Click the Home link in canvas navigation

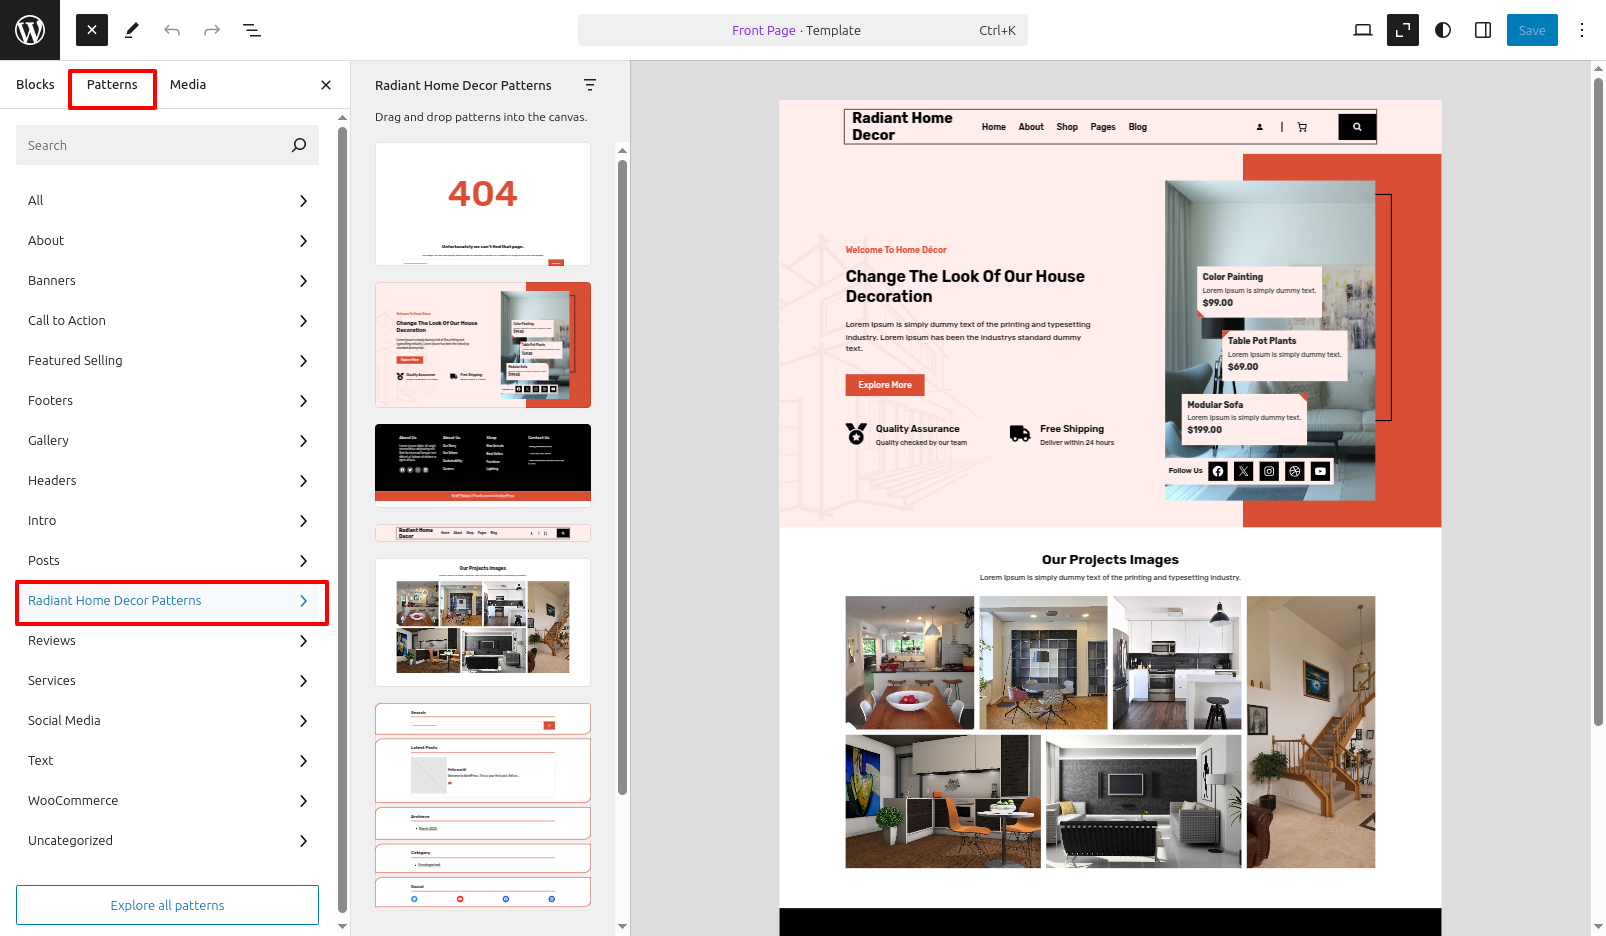coord(994,127)
